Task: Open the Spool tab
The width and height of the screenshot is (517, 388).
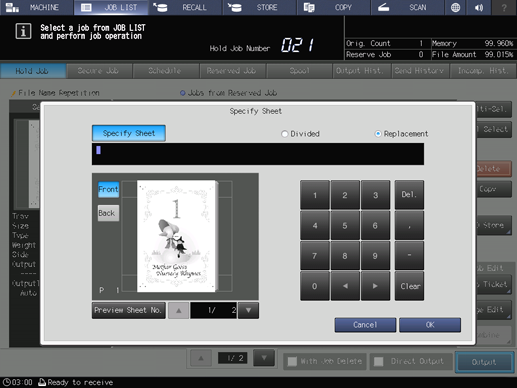Action: tap(299, 71)
